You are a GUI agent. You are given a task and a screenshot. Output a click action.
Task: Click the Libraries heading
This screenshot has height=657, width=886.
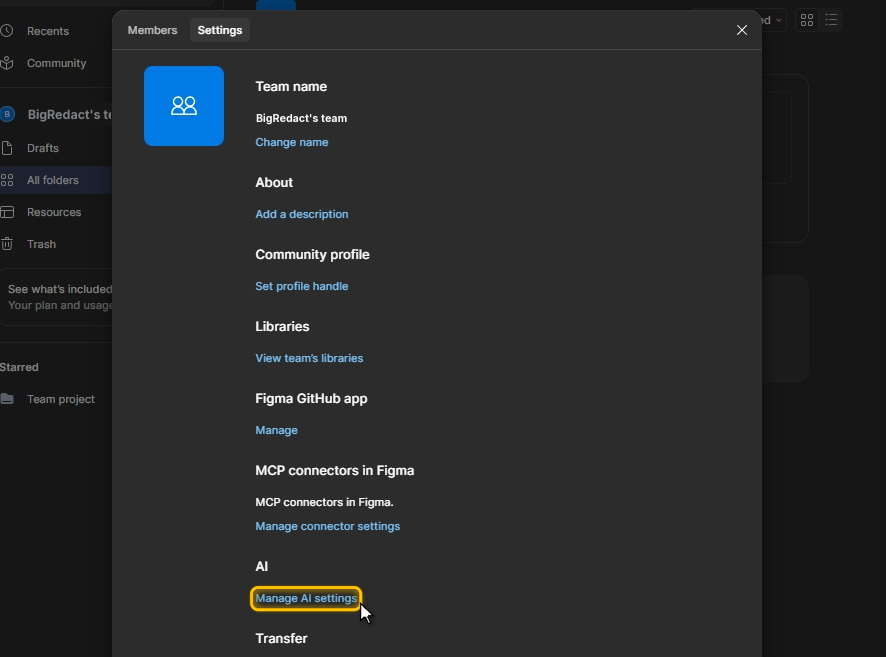point(282,327)
